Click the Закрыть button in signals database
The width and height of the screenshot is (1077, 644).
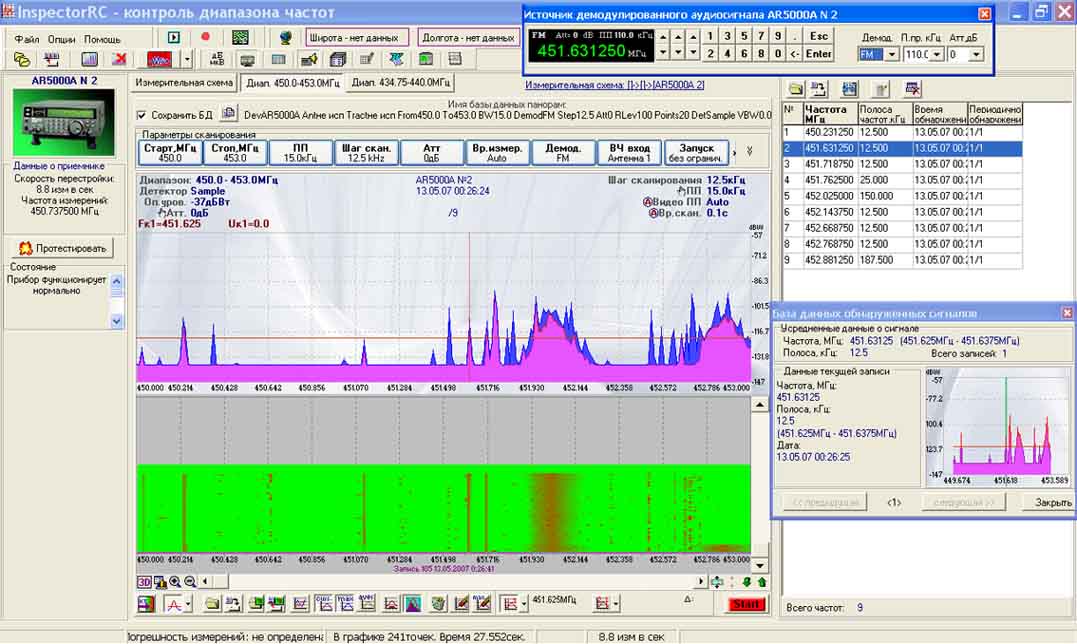(x=1052, y=502)
